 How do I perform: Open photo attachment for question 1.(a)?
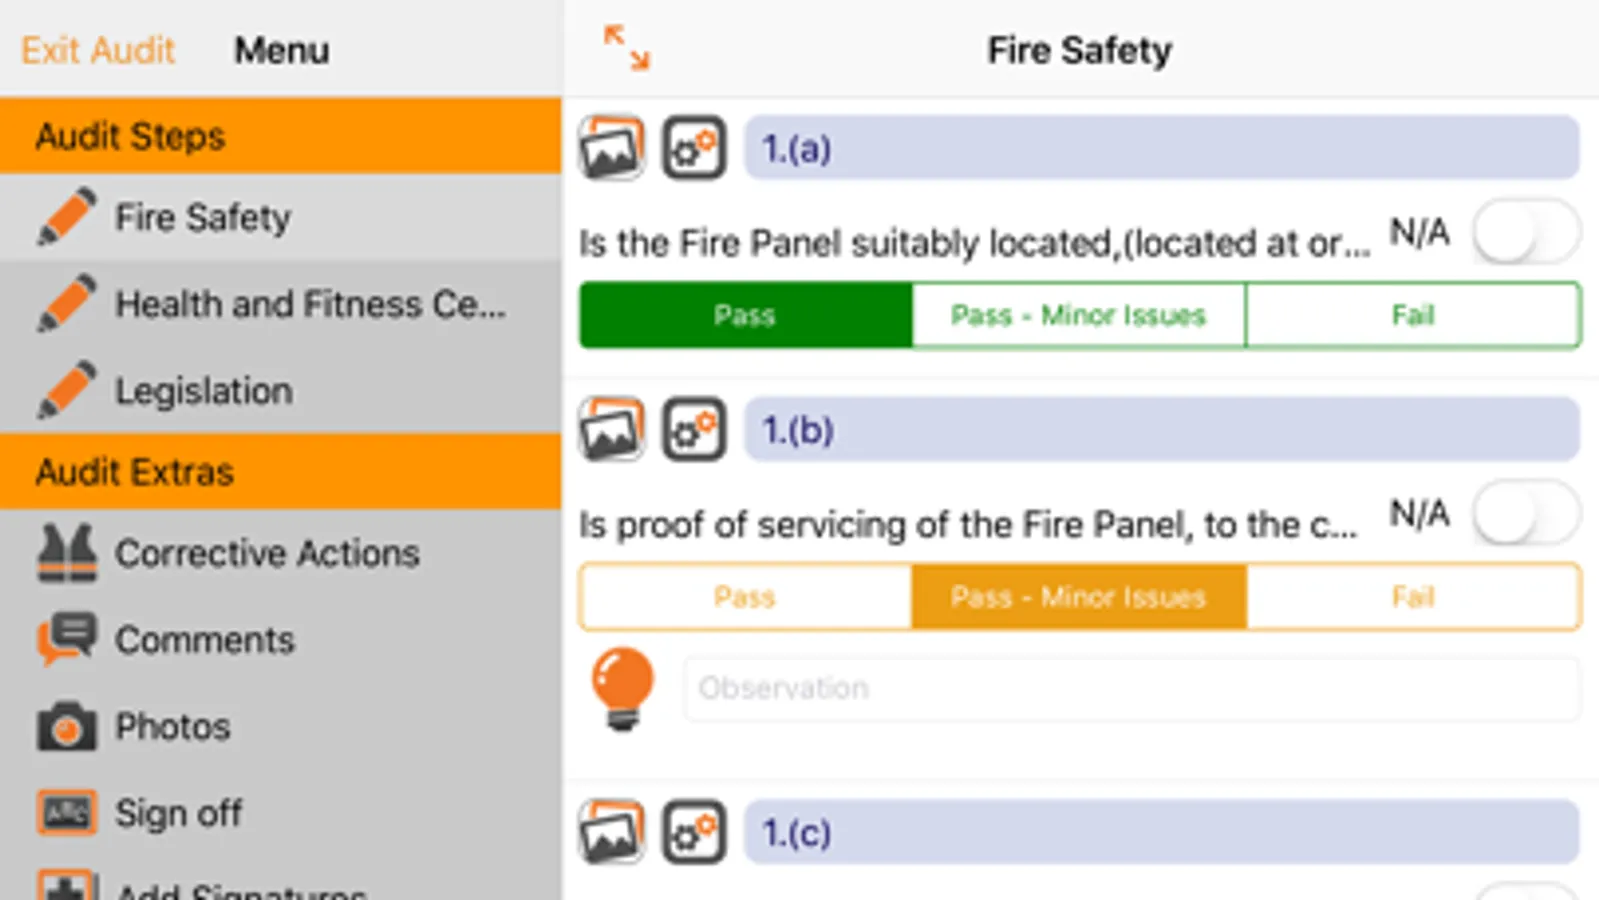point(612,148)
